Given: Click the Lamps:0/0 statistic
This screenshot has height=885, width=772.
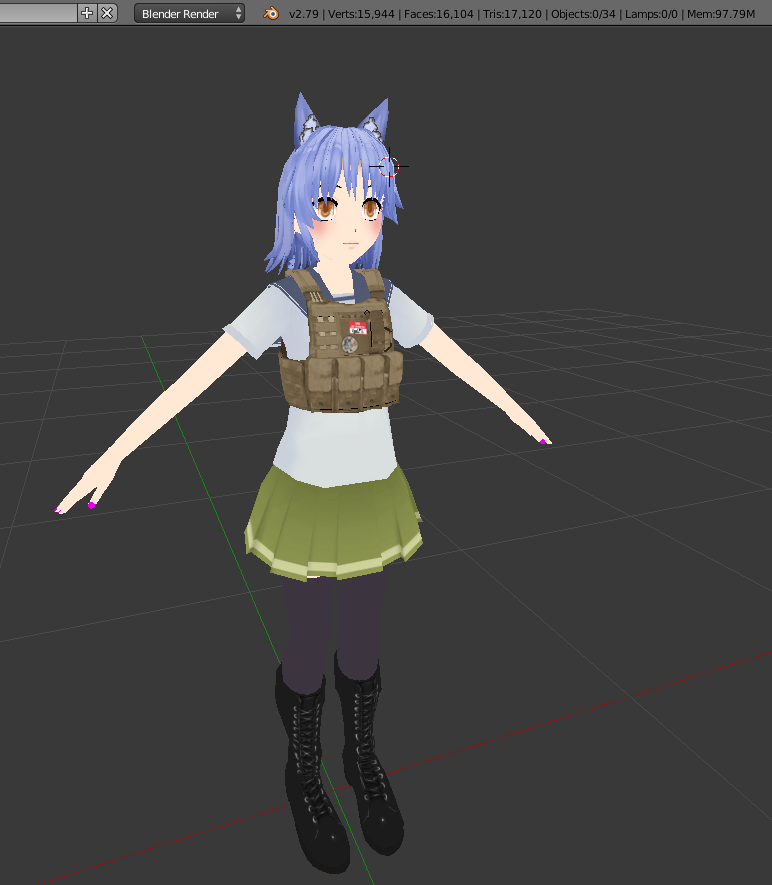Looking at the screenshot, I should pos(651,14).
